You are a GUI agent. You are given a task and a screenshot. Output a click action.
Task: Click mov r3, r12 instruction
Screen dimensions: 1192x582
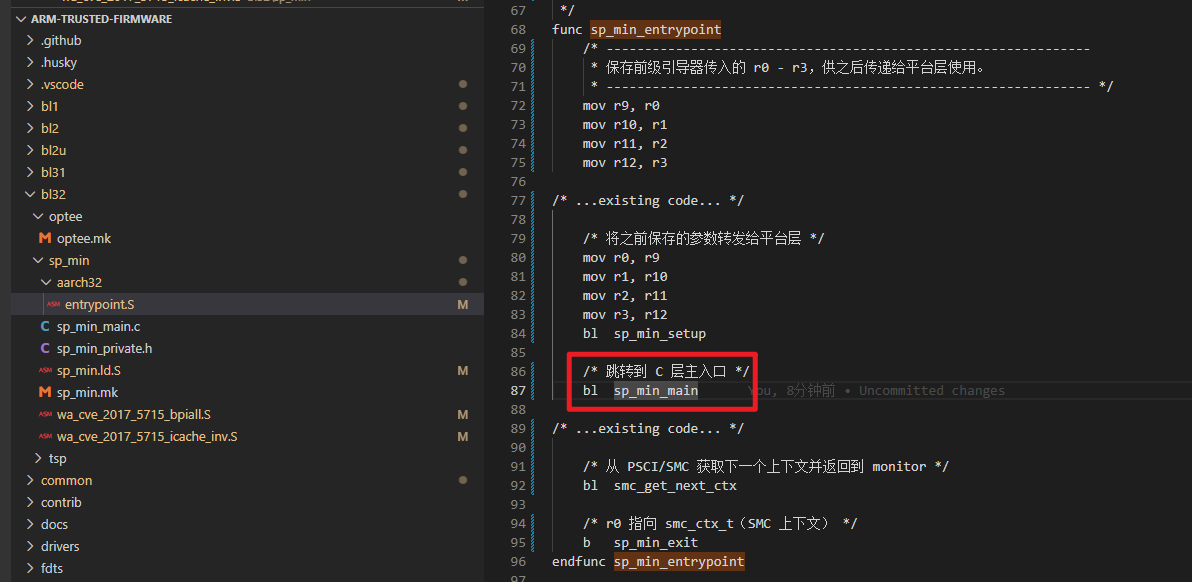[625, 315]
